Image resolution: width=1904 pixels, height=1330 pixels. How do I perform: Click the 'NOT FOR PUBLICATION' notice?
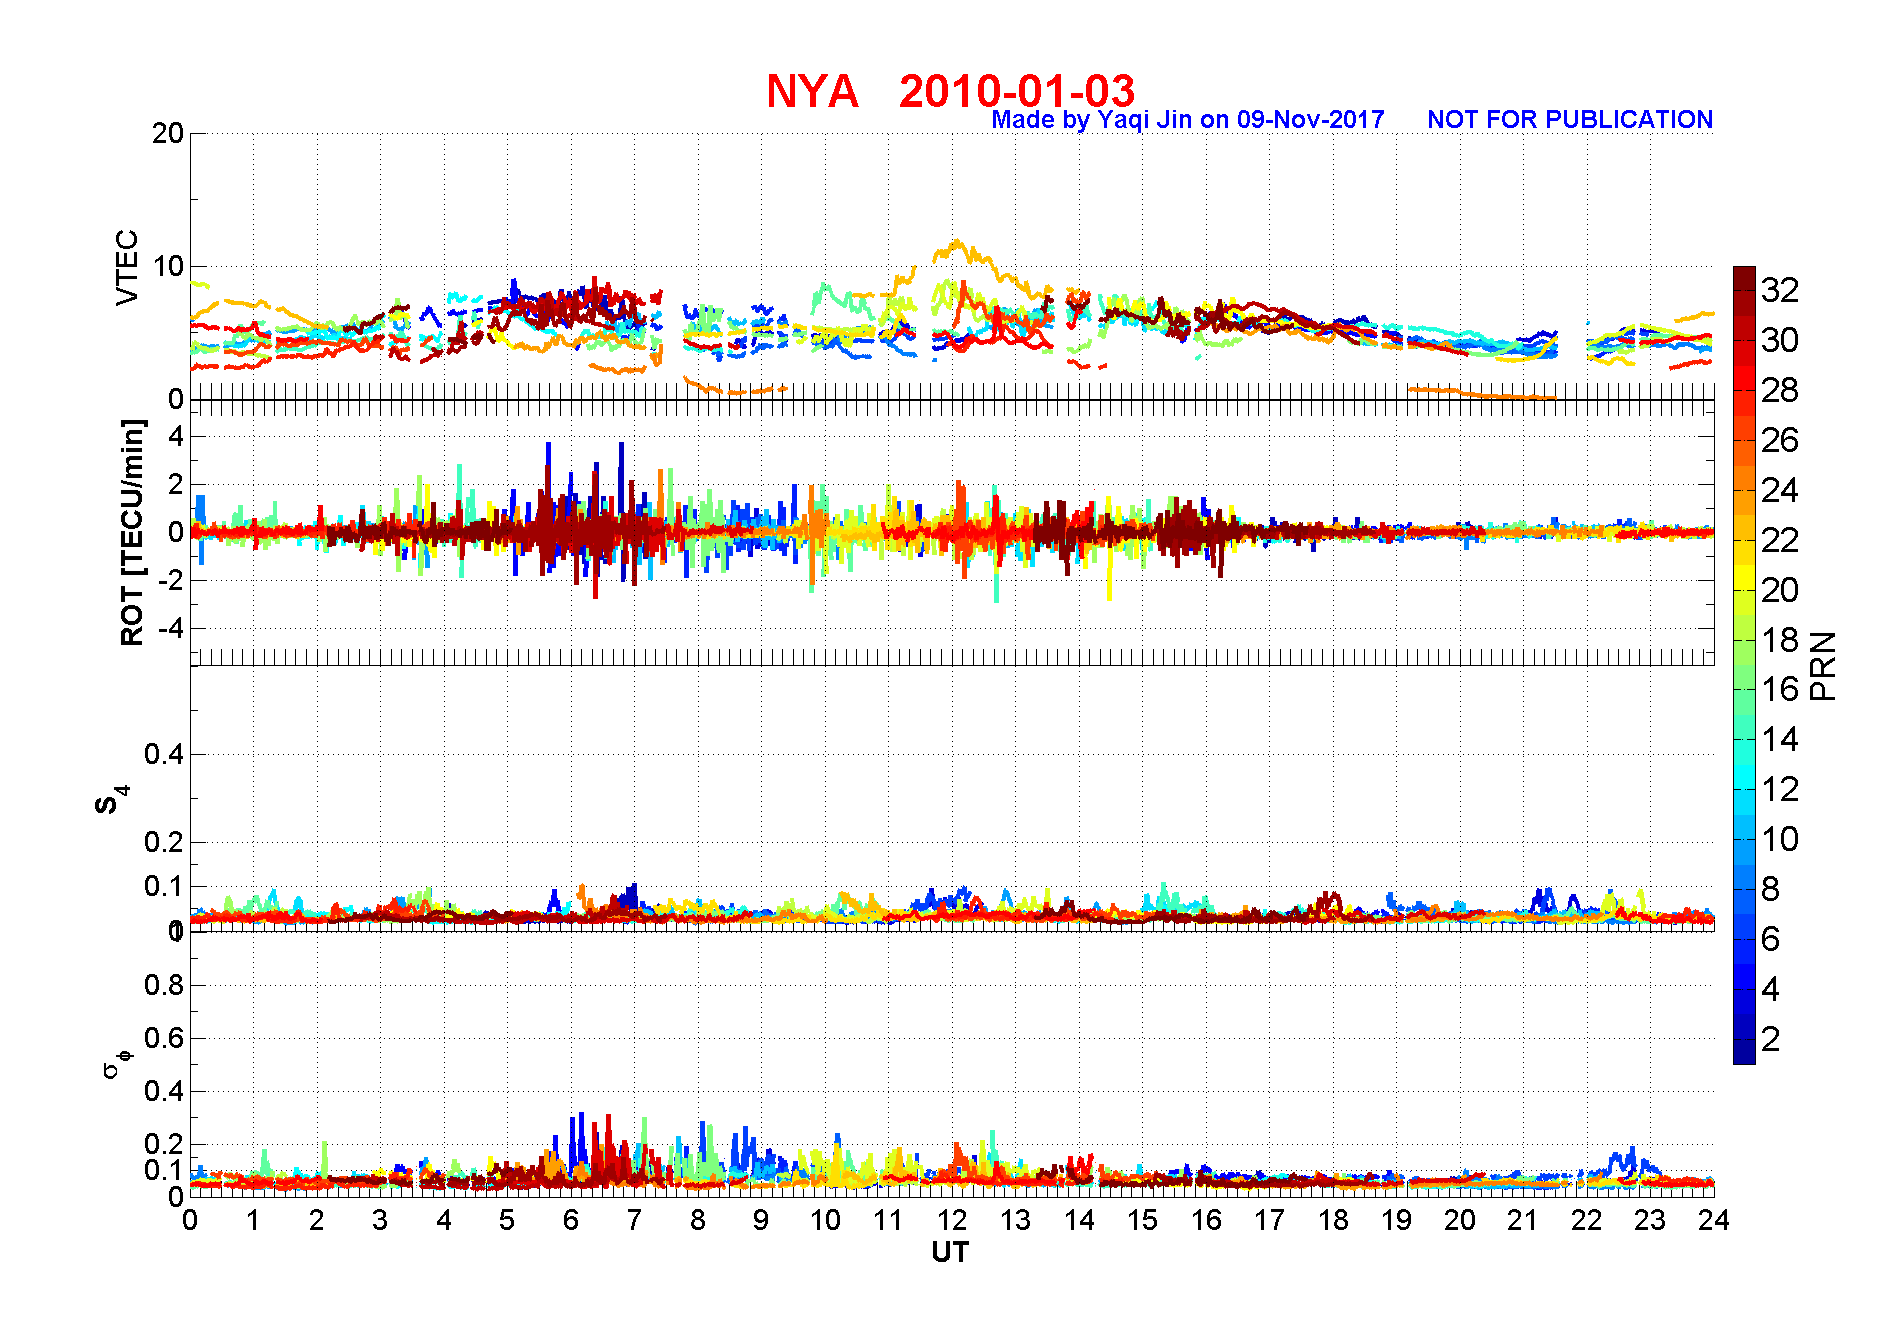pyautogui.click(x=1570, y=120)
